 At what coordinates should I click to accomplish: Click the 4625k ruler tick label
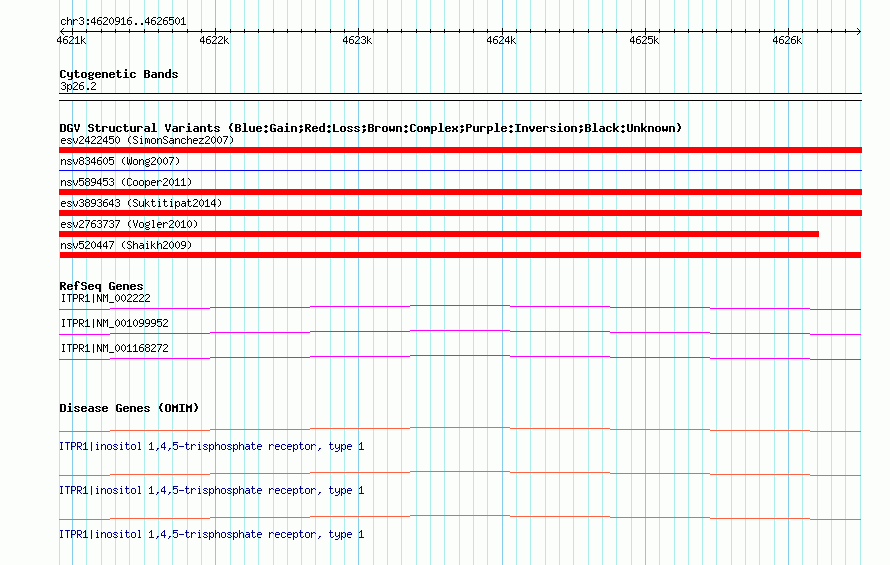click(644, 40)
